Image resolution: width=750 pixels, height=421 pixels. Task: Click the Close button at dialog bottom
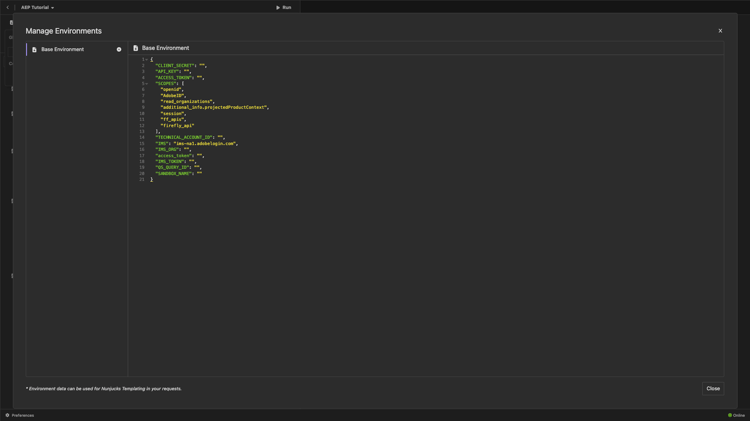coord(713,388)
